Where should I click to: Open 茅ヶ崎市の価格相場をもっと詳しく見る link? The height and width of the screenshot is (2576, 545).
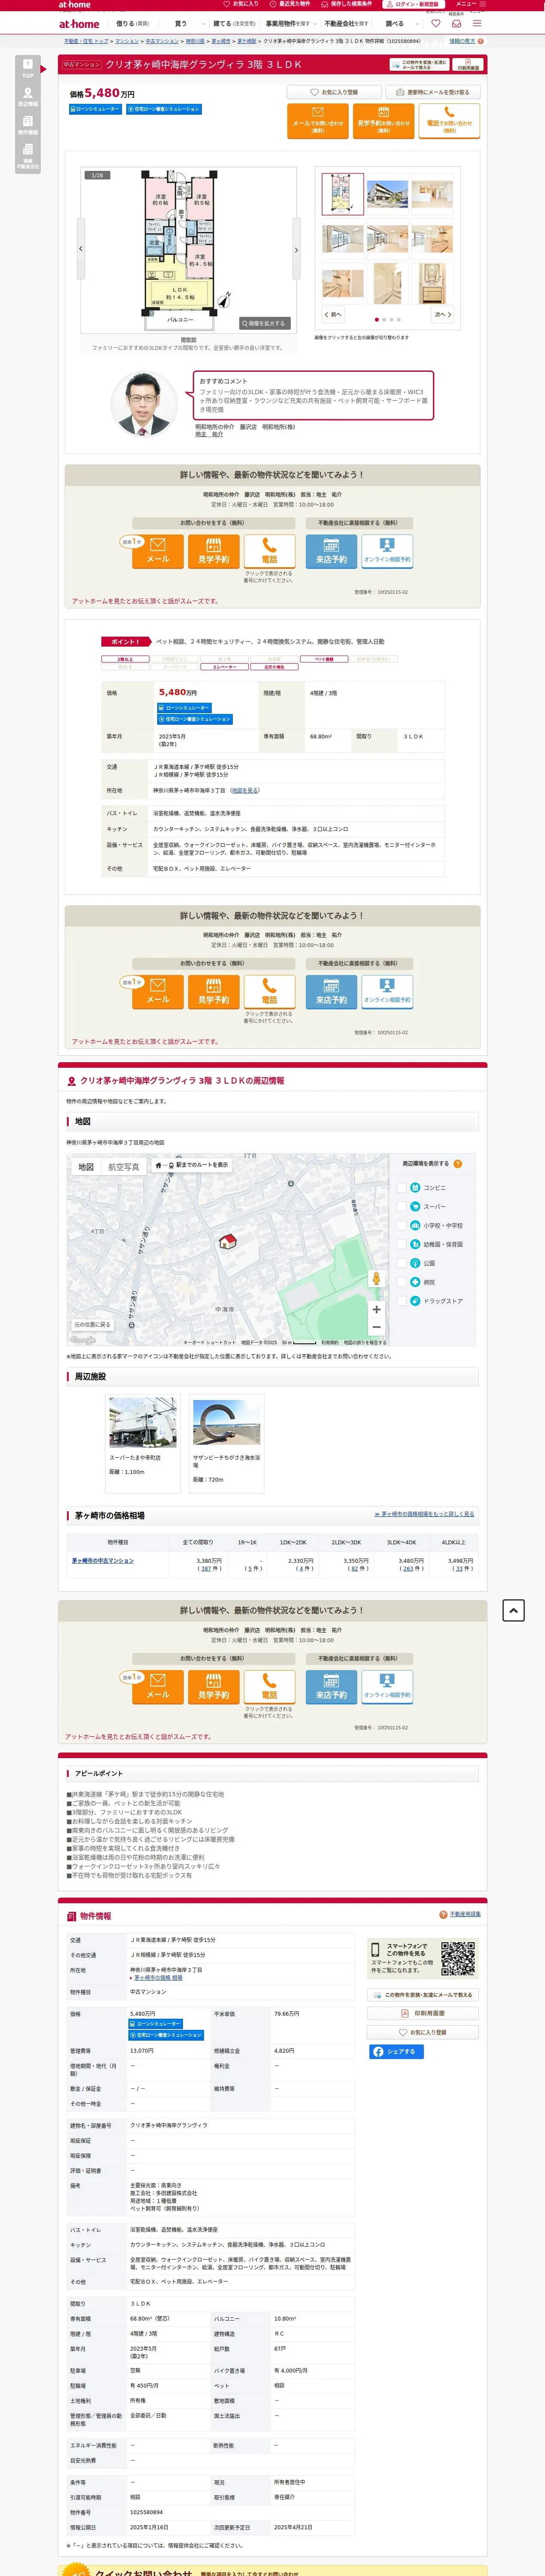[424, 1514]
